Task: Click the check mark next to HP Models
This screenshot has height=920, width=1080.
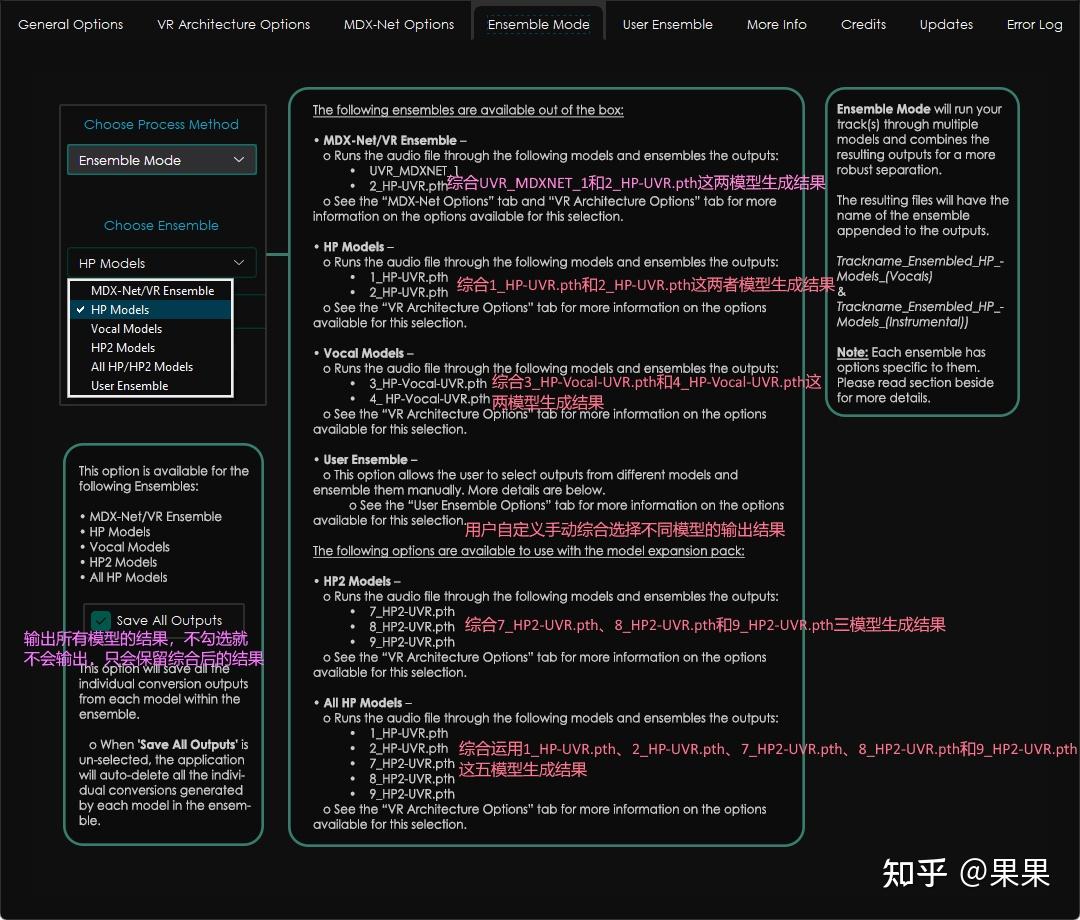Action: coord(82,309)
